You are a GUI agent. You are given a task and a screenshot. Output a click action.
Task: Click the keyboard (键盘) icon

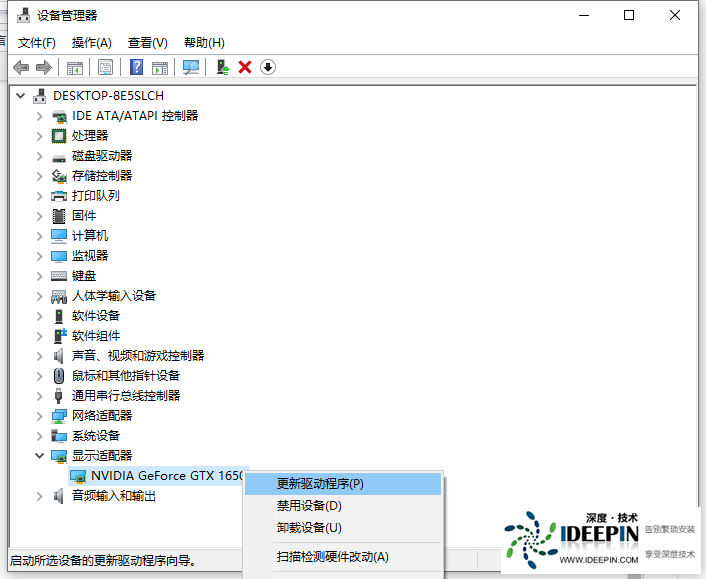click(59, 276)
